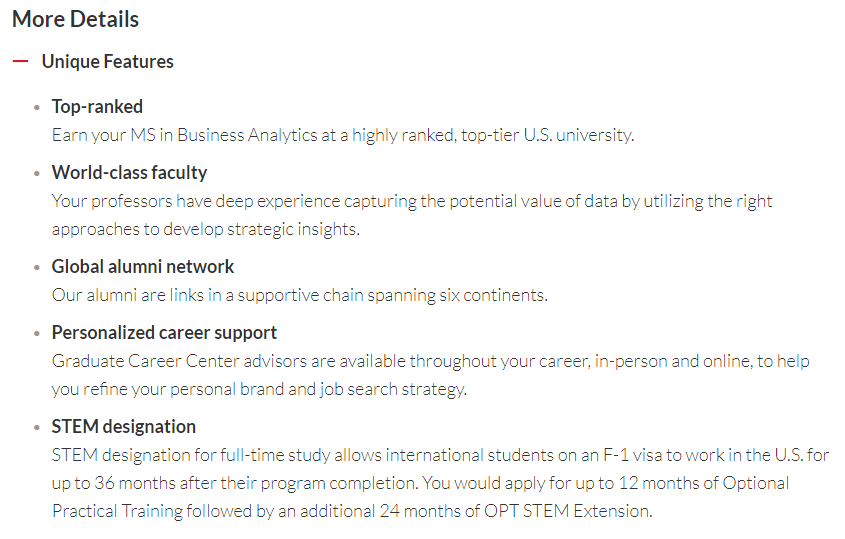Image resolution: width=845 pixels, height=539 pixels.
Task: Click bullet point beside Top-ranked
Action: [37, 108]
